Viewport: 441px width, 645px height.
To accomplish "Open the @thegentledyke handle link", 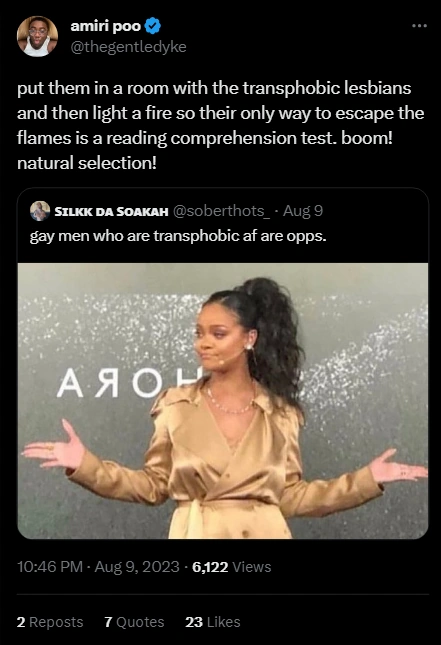I will point(128,47).
